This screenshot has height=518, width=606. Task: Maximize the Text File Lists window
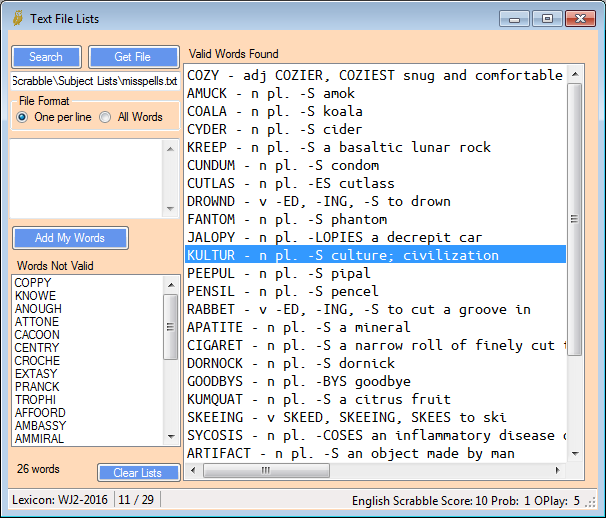pyautogui.click(x=547, y=19)
